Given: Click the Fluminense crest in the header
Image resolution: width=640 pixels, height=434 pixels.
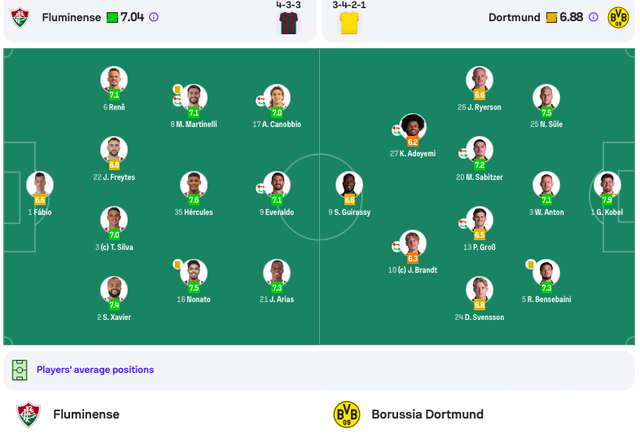Looking at the screenshot, I should pyautogui.click(x=20, y=17).
